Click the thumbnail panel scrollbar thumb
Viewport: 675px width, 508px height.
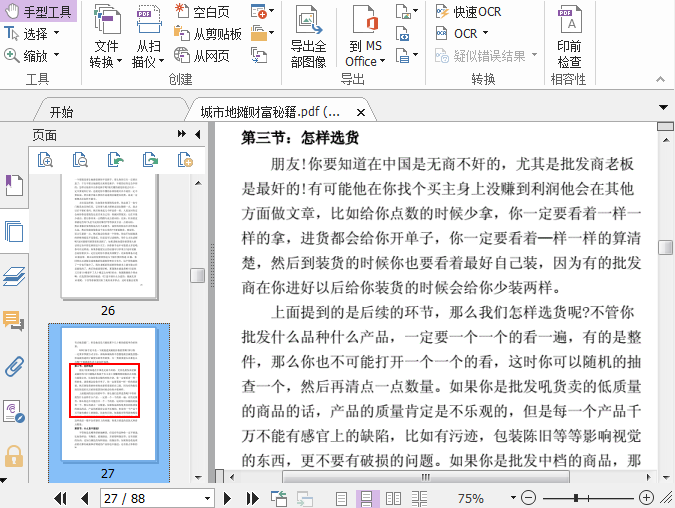coord(198,276)
